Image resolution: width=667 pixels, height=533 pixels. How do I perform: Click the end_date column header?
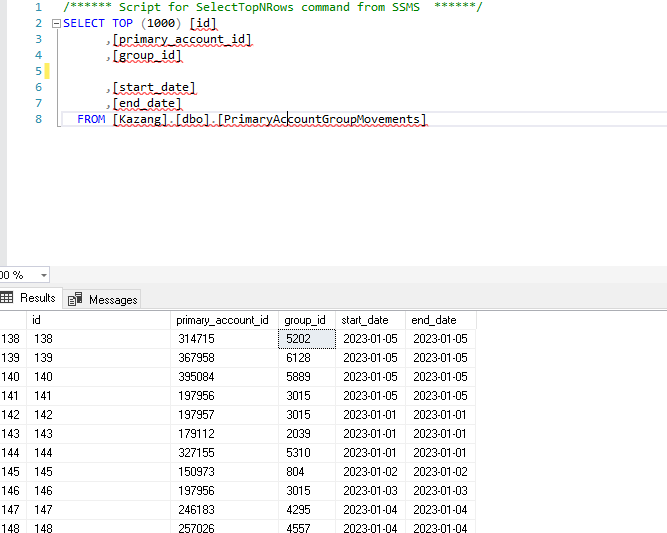coord(434,320)
